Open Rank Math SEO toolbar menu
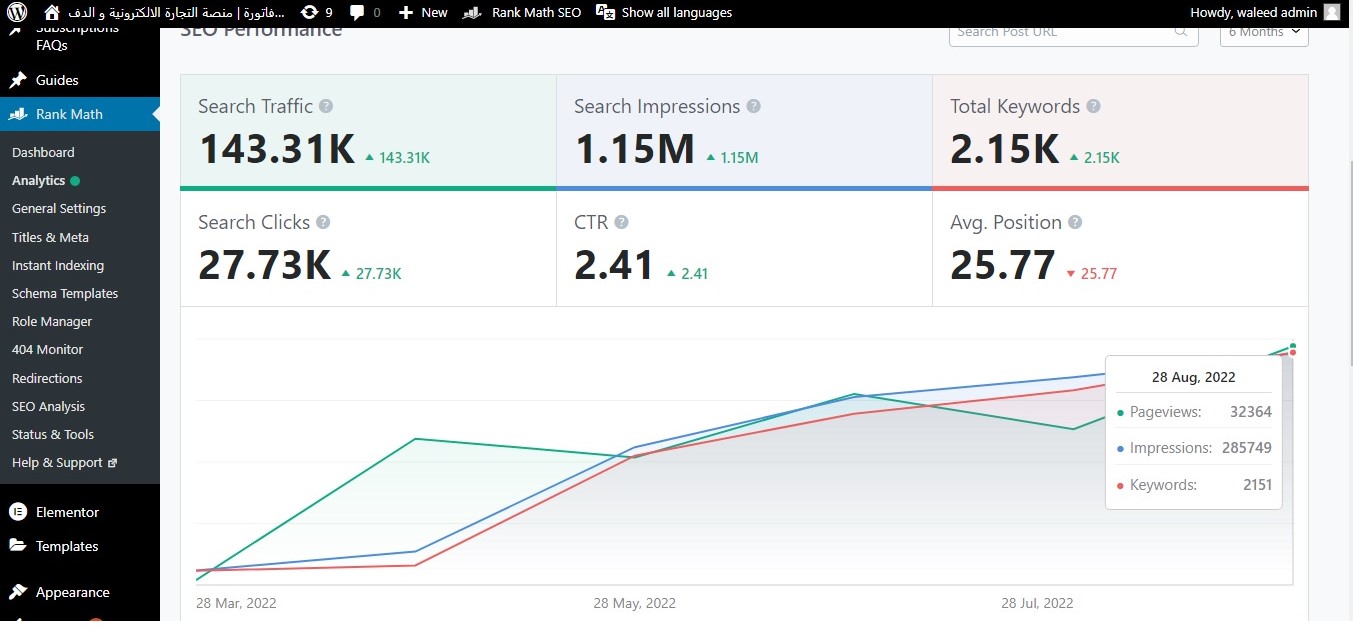Image resolution: width=1353 pixels, height=644 pixels. [x=522, y=13]
